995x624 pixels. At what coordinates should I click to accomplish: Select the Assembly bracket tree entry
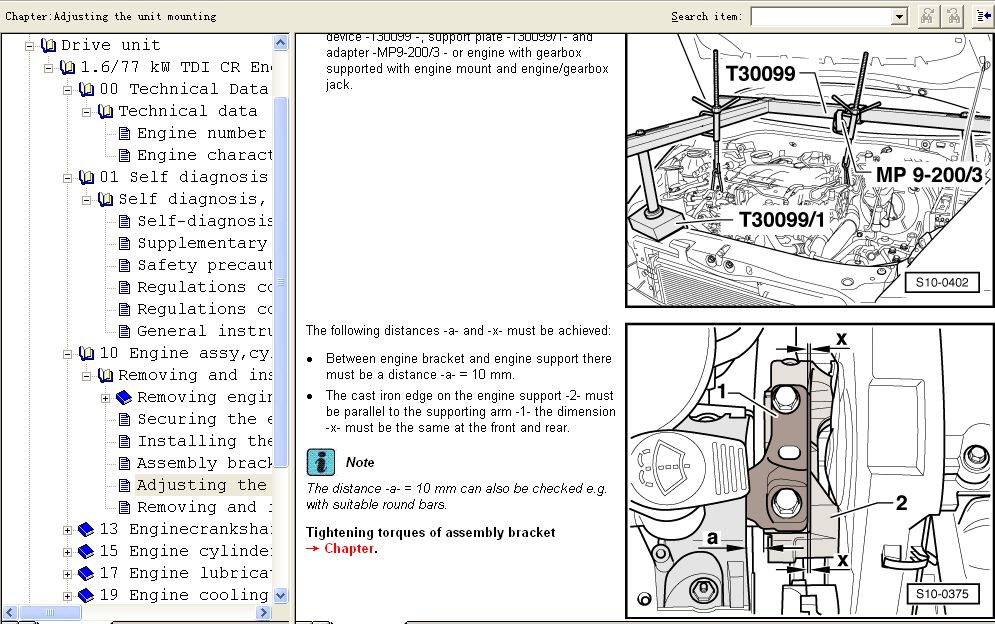coord(204,463)
